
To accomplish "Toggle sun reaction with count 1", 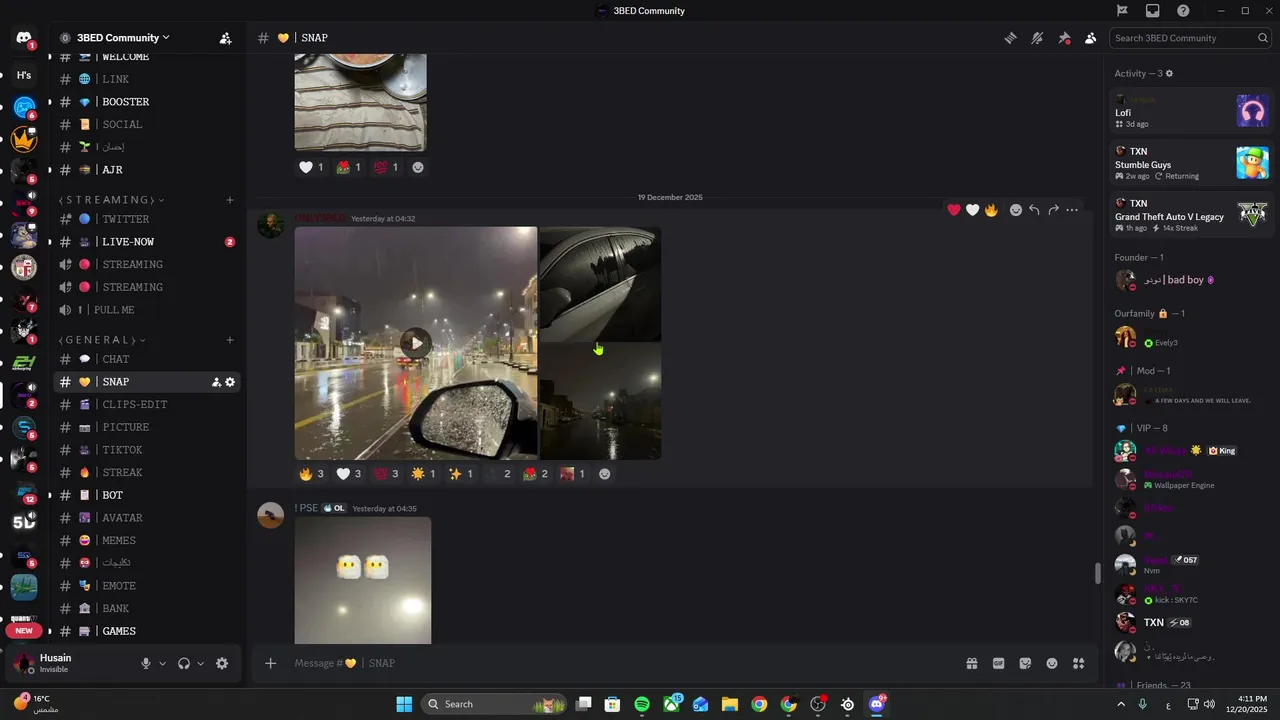I will click(x=424, y=474).
